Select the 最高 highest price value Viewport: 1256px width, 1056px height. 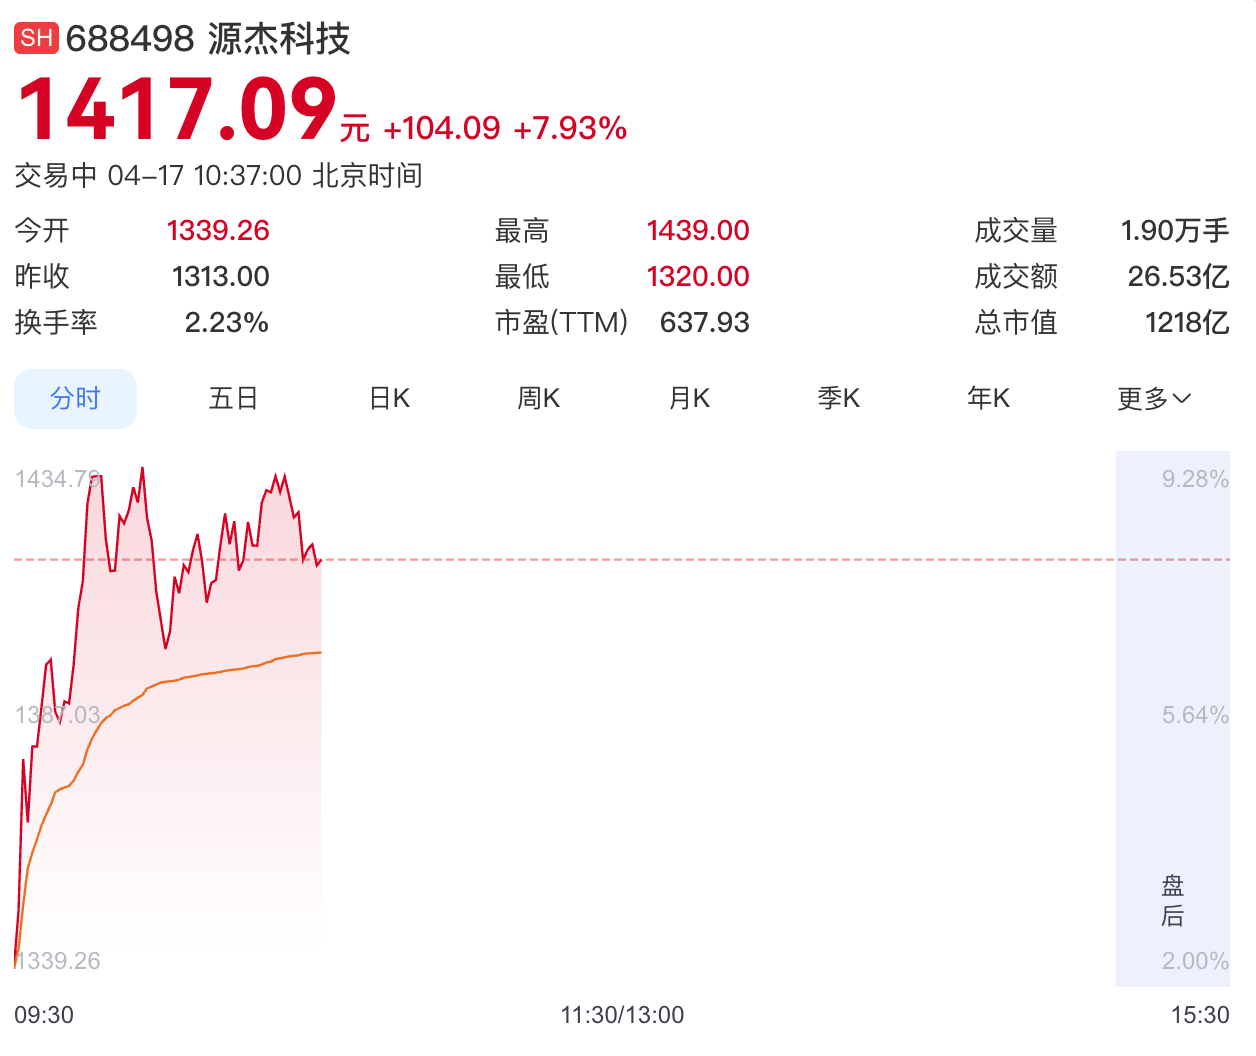tap(698, 230)
